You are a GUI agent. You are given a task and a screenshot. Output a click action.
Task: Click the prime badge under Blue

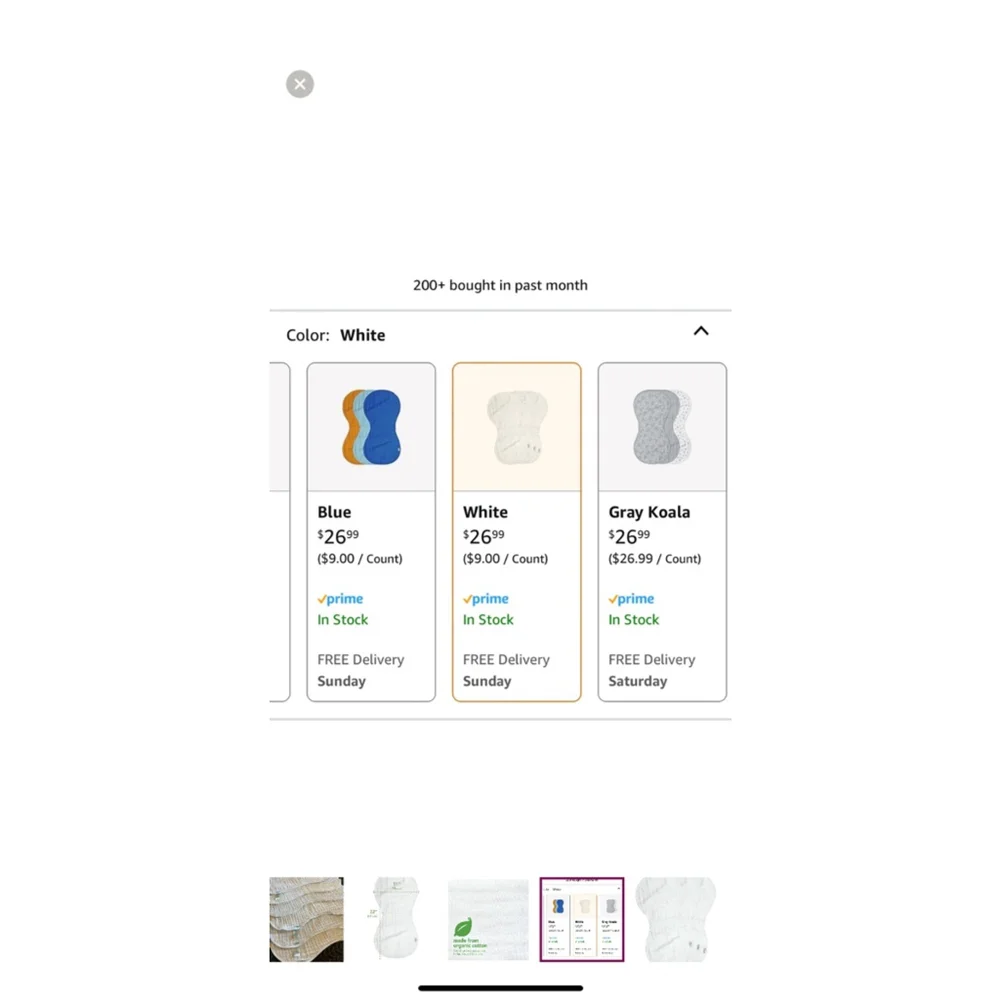click(x=340, y=599)
